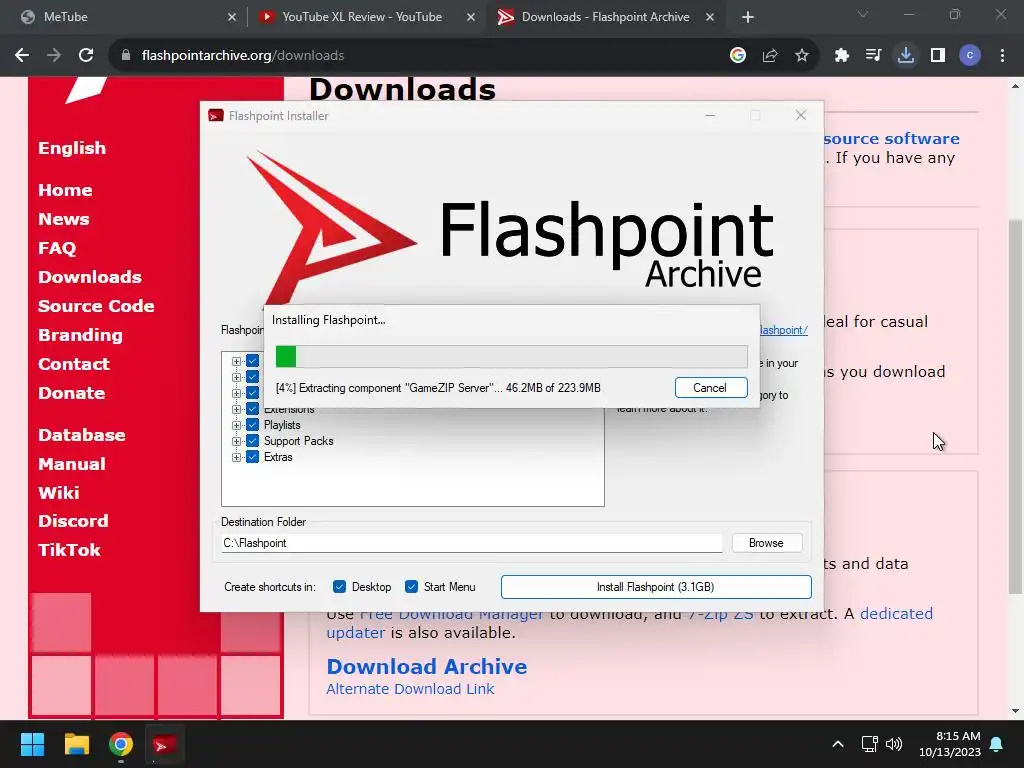This screenshot has height=768, width=1024.
Task: Open the Database sidebar link
Action: click(82, 435)
